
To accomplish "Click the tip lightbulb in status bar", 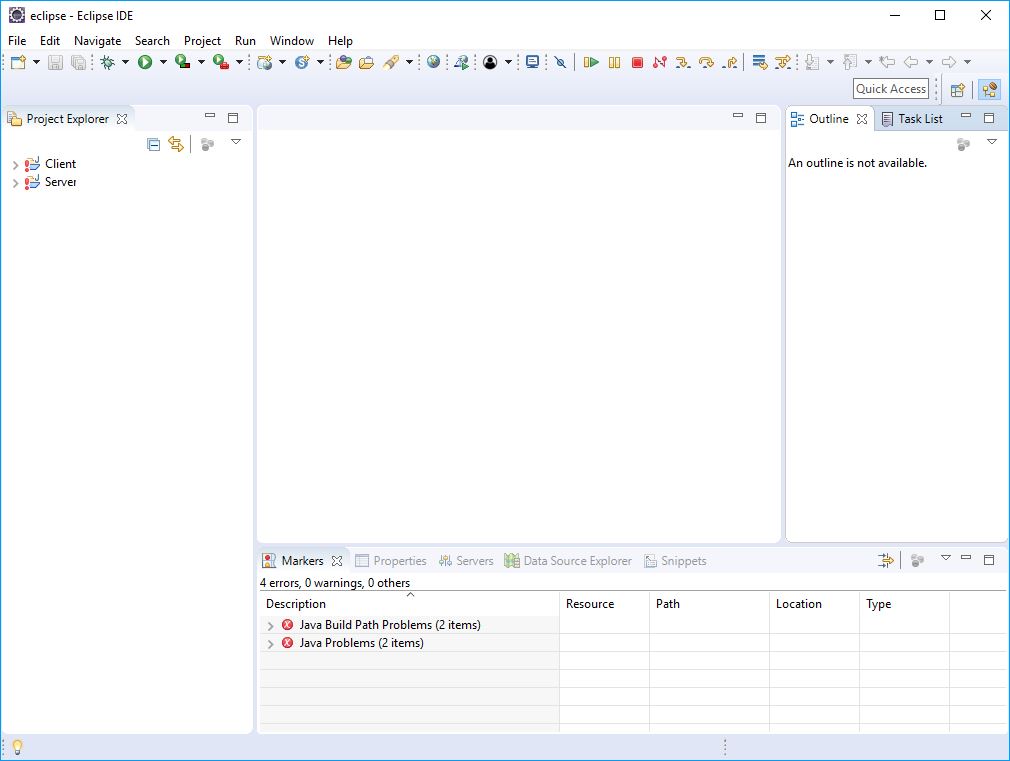I will pos(17,746).
